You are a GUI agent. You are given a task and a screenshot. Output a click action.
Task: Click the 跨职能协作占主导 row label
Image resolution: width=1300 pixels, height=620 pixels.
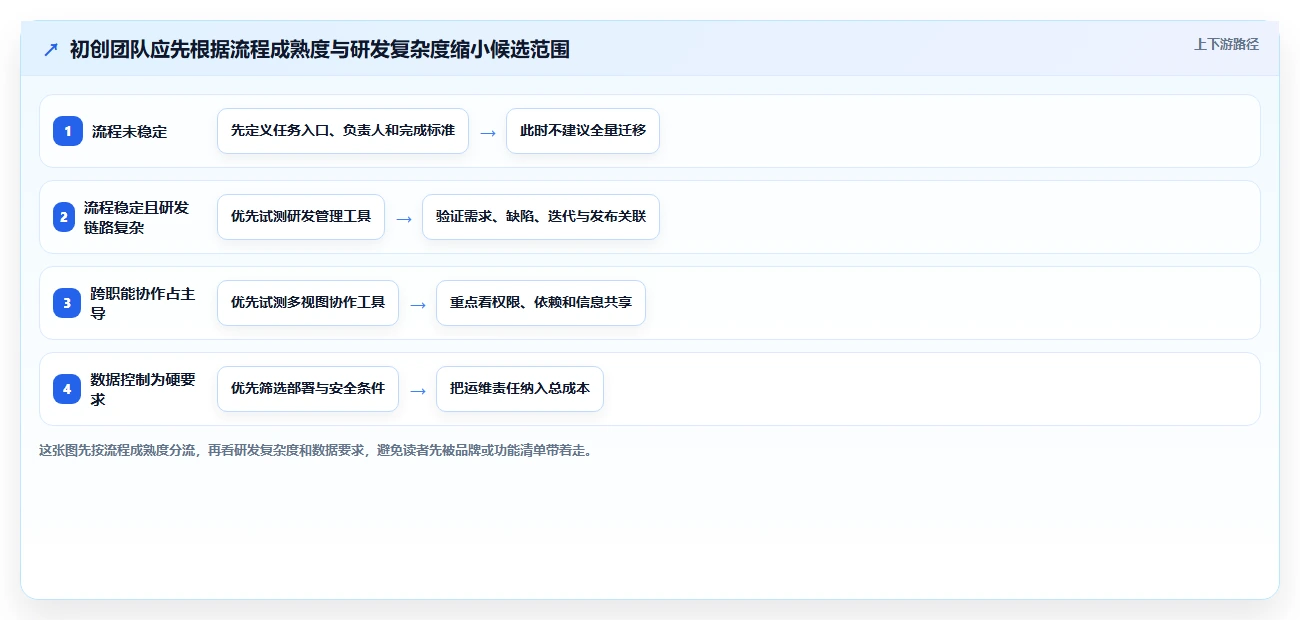[x=142, y=303]
